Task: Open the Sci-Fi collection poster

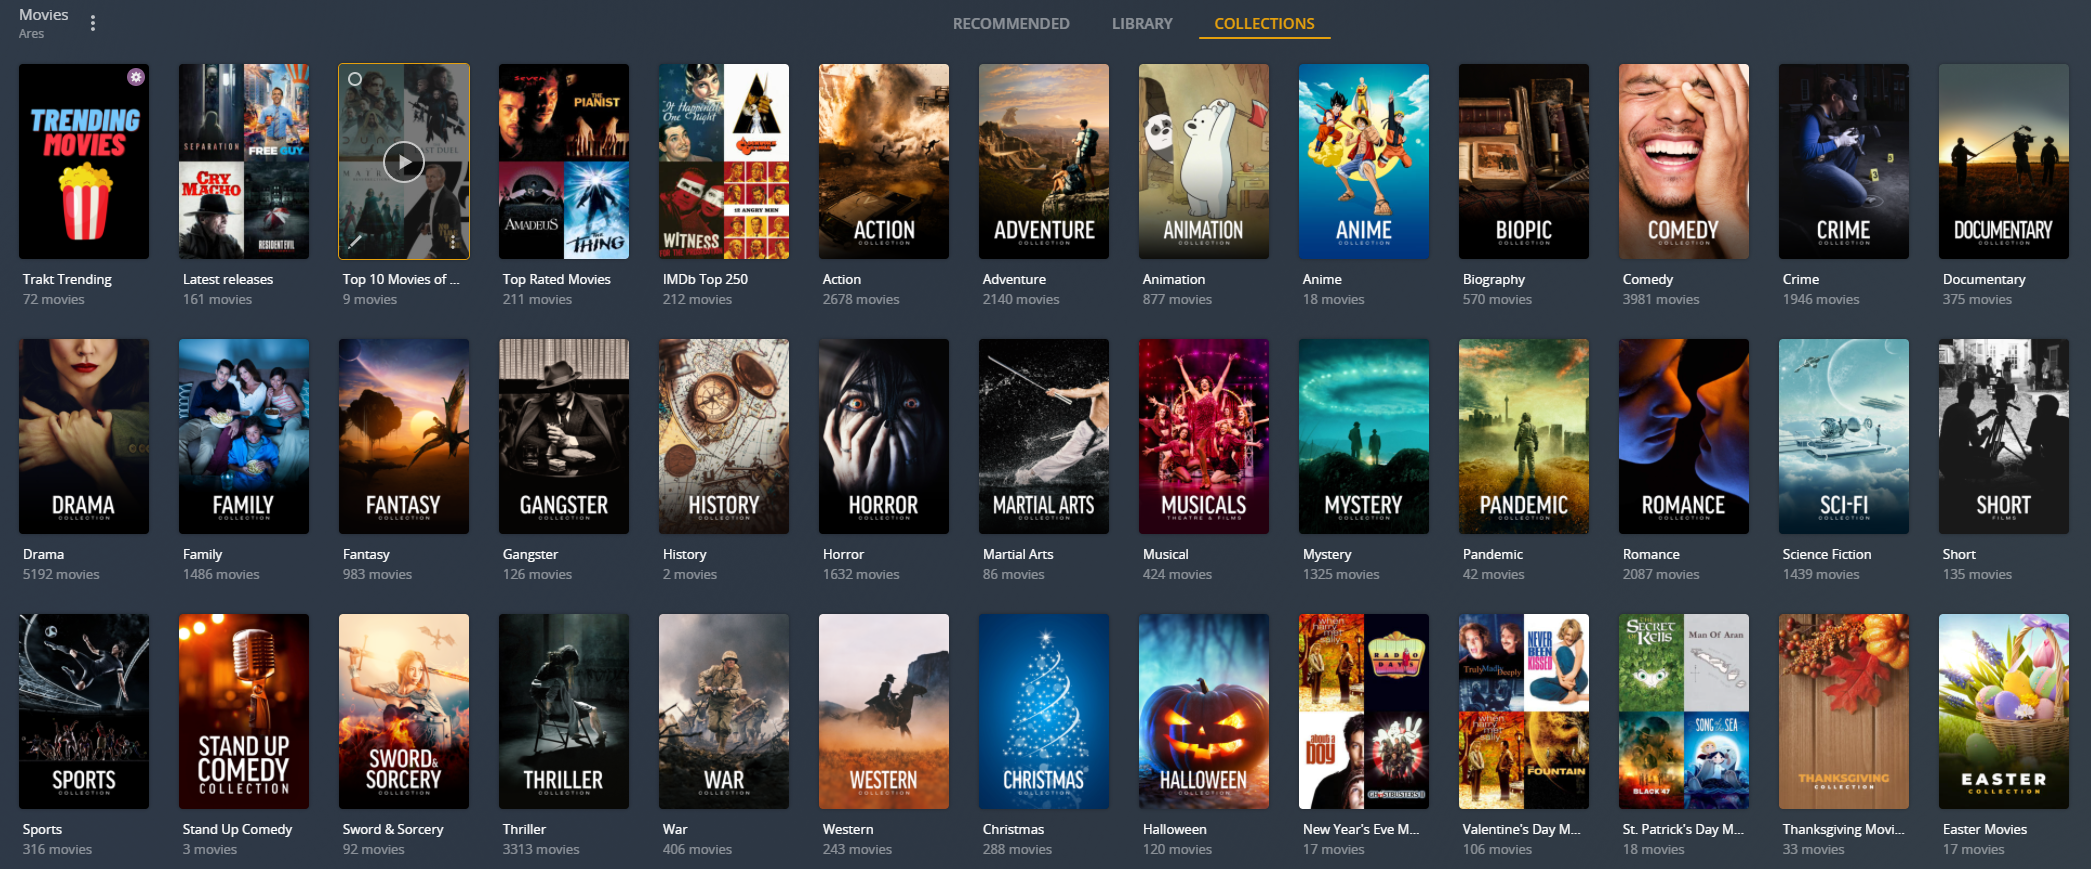Action: coord(1843,436)
